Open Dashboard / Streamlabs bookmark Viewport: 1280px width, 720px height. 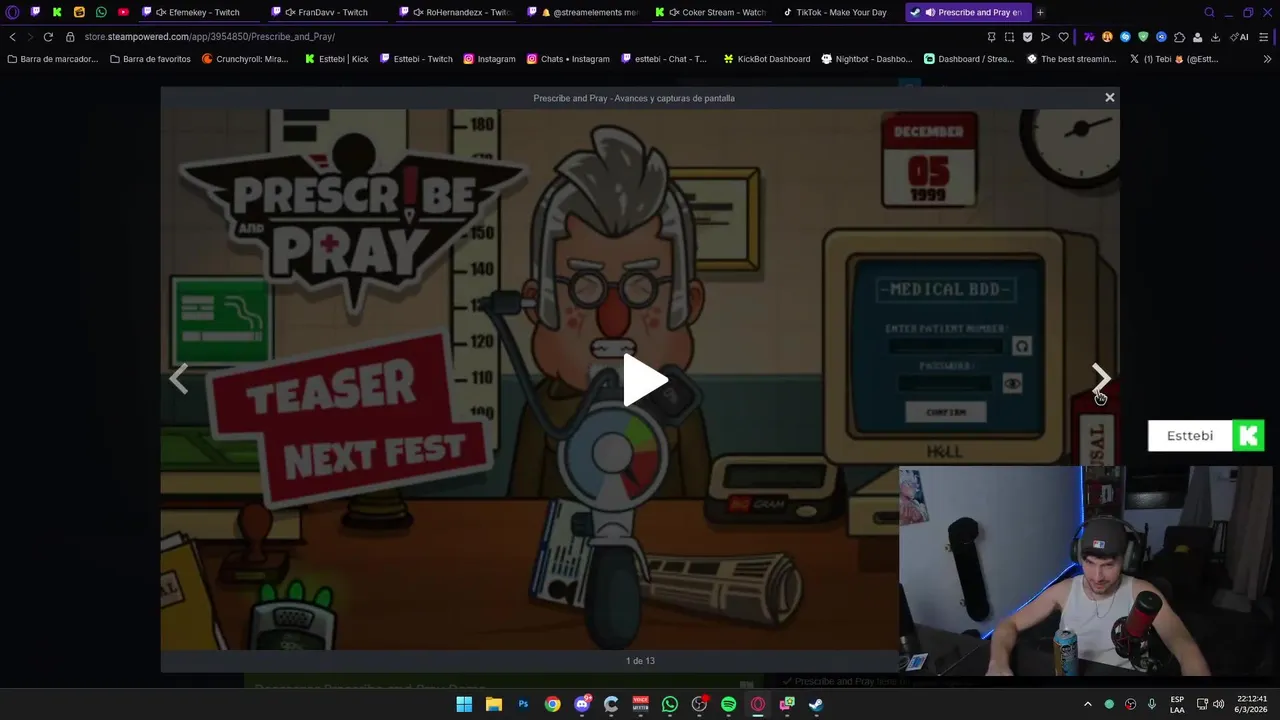point(969,59)
